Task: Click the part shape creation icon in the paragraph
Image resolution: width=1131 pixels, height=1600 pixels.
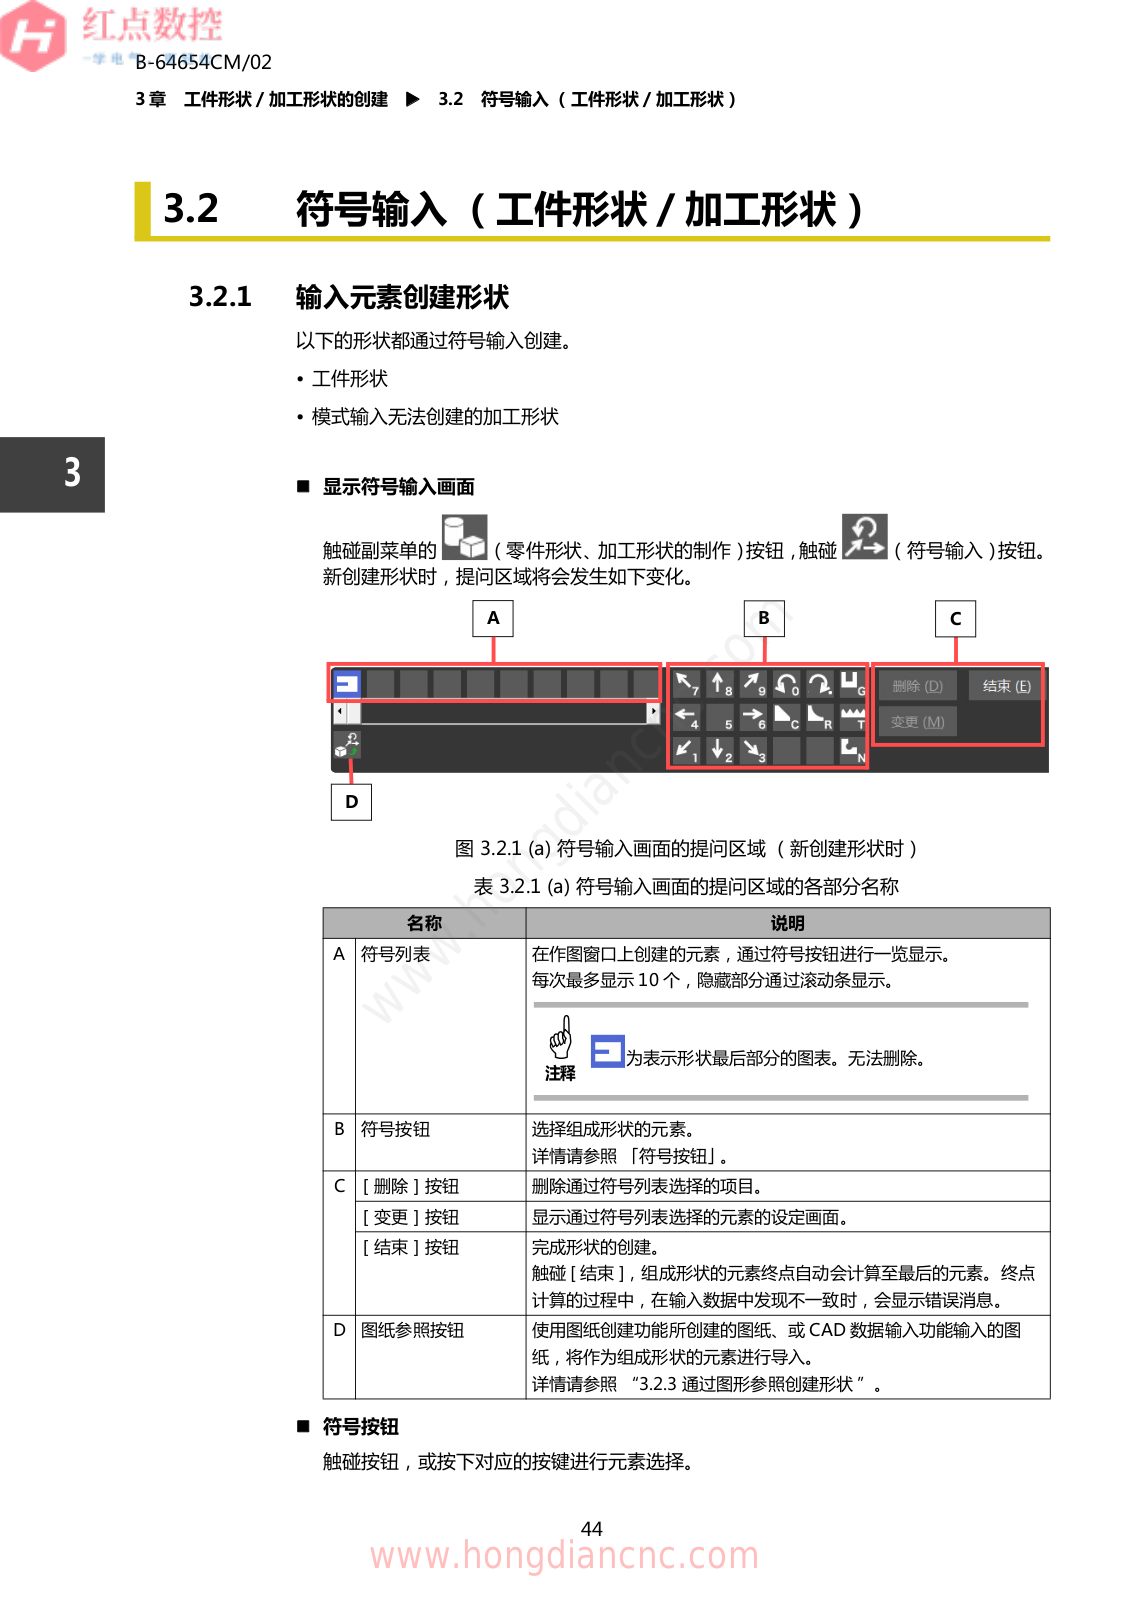Action: [x=465, y=537]
